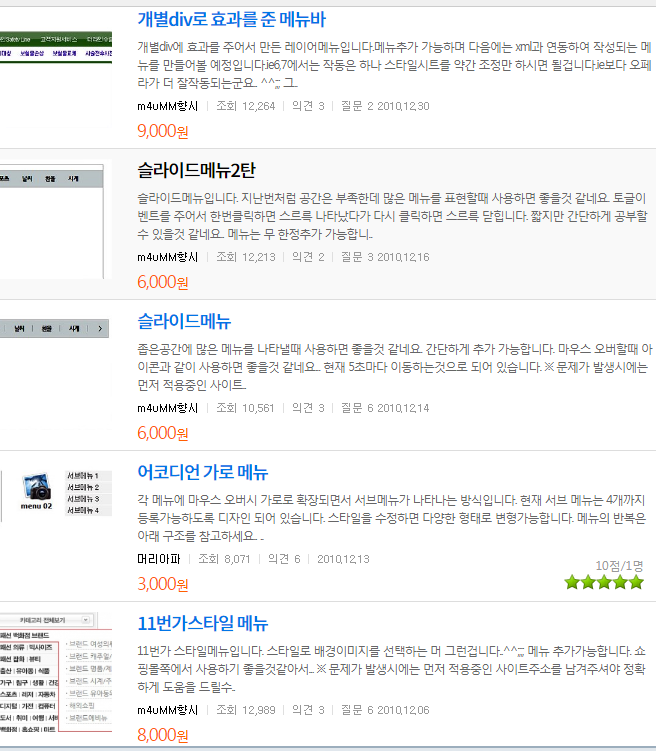Screen dimensions: 656x751
Task: Click the 3,000원 price
Action: (163, 583)
